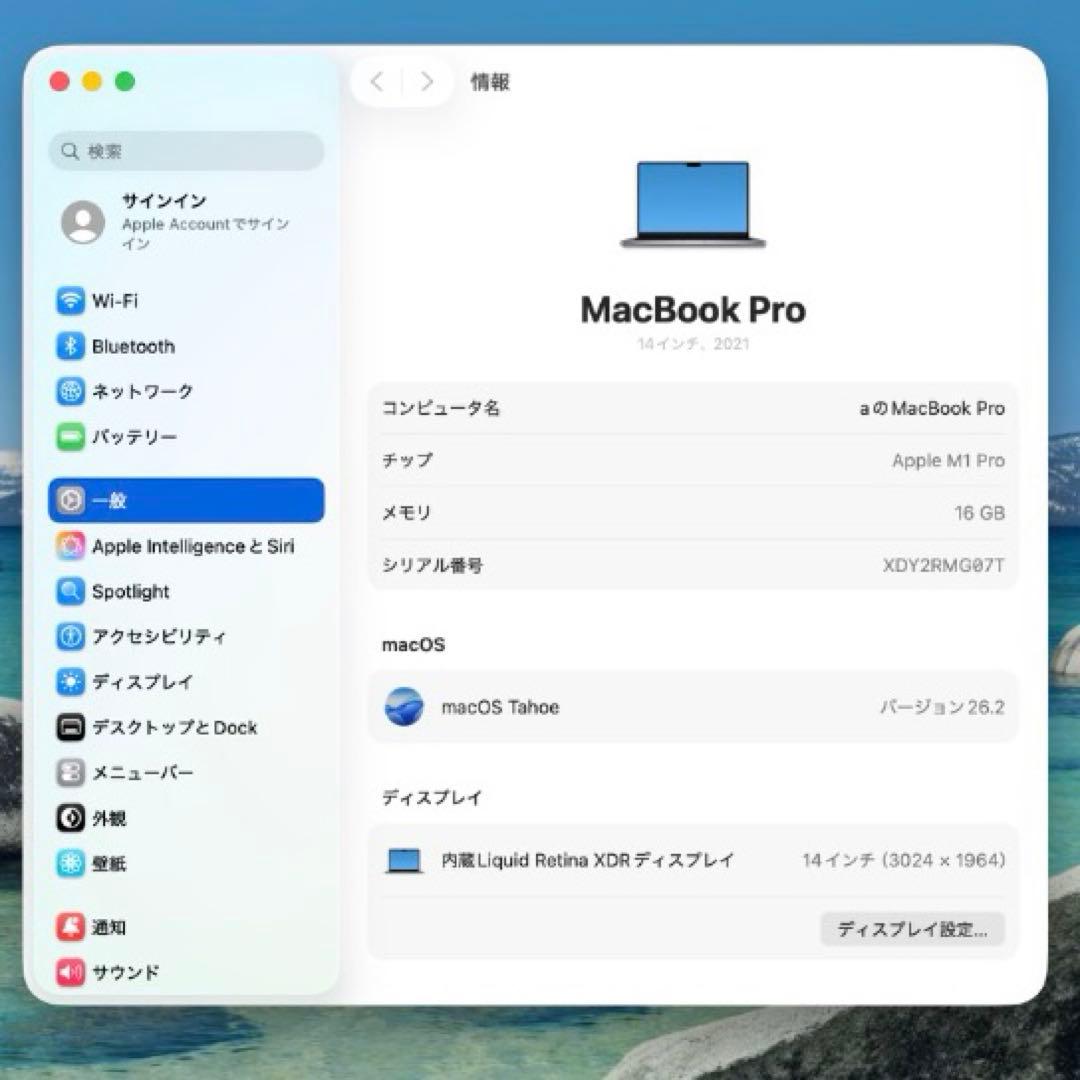Viewport: 1080px width, 1080px height.
Task: Select the 通知 (Notifications) toggle section
Action: click(x=70, y=927)
